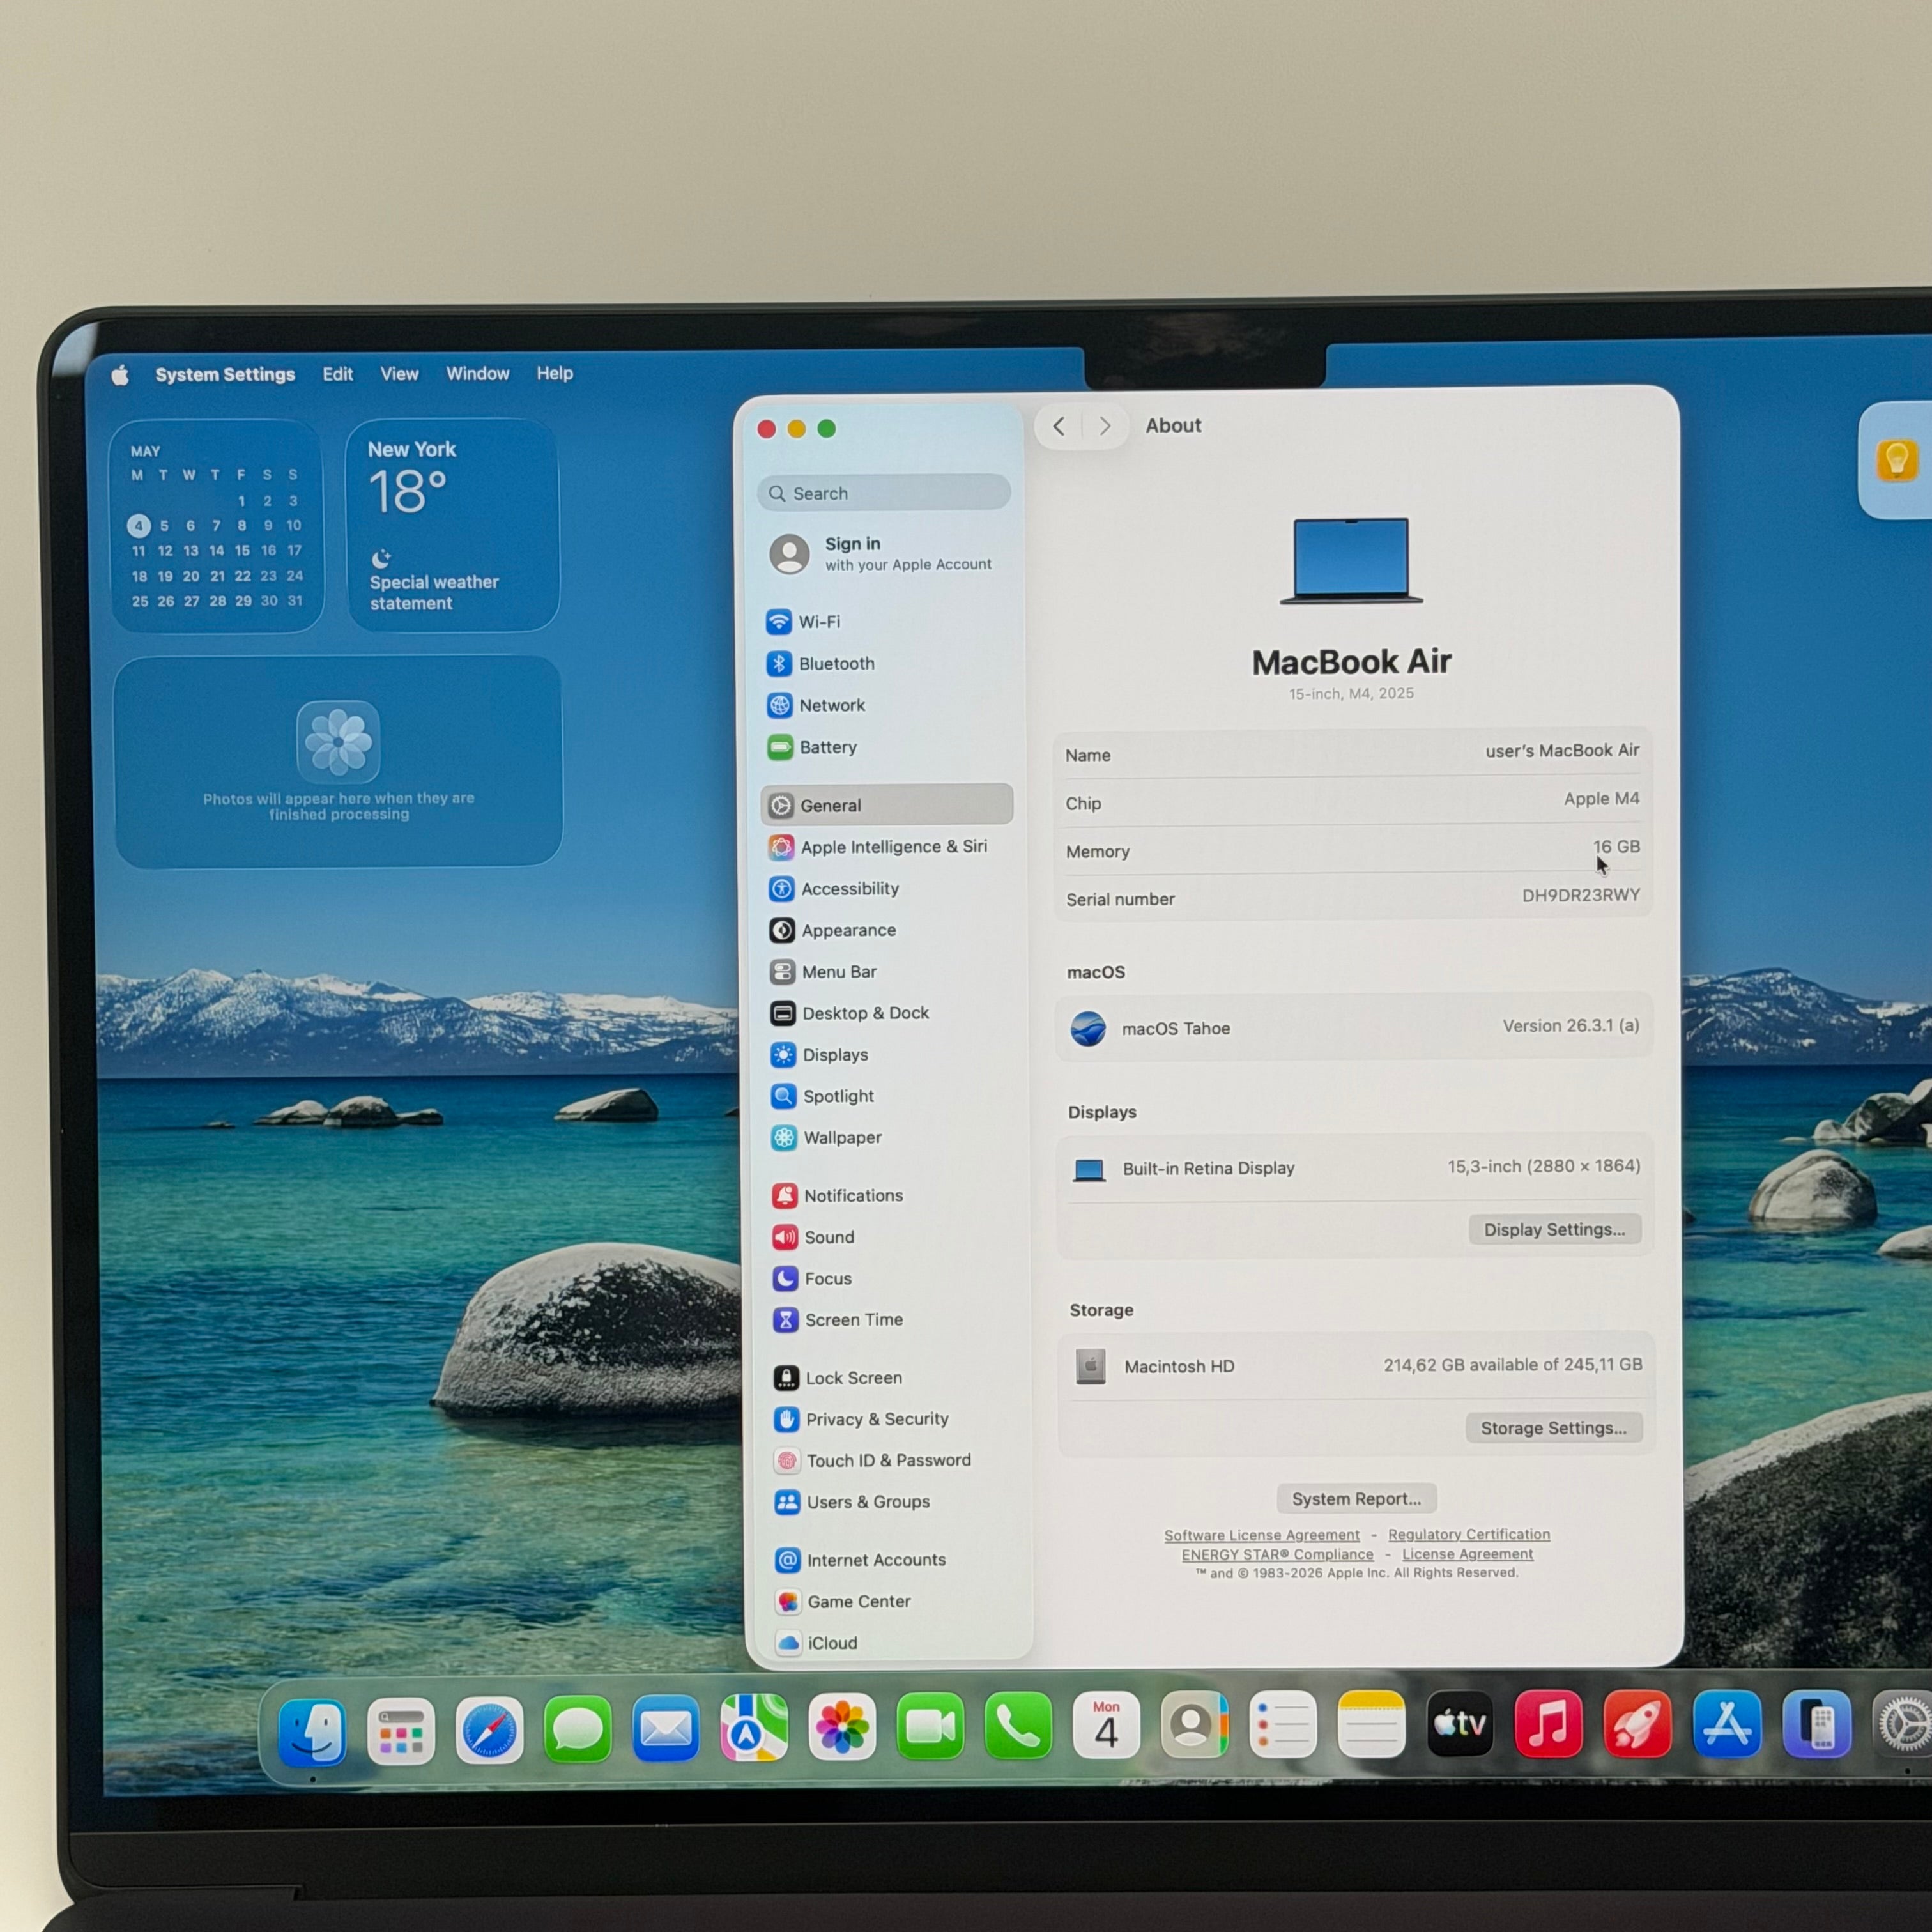Open Music from the Dock
The width and height of the screenshot is (1932, 1932).
pos(1548,1725)
